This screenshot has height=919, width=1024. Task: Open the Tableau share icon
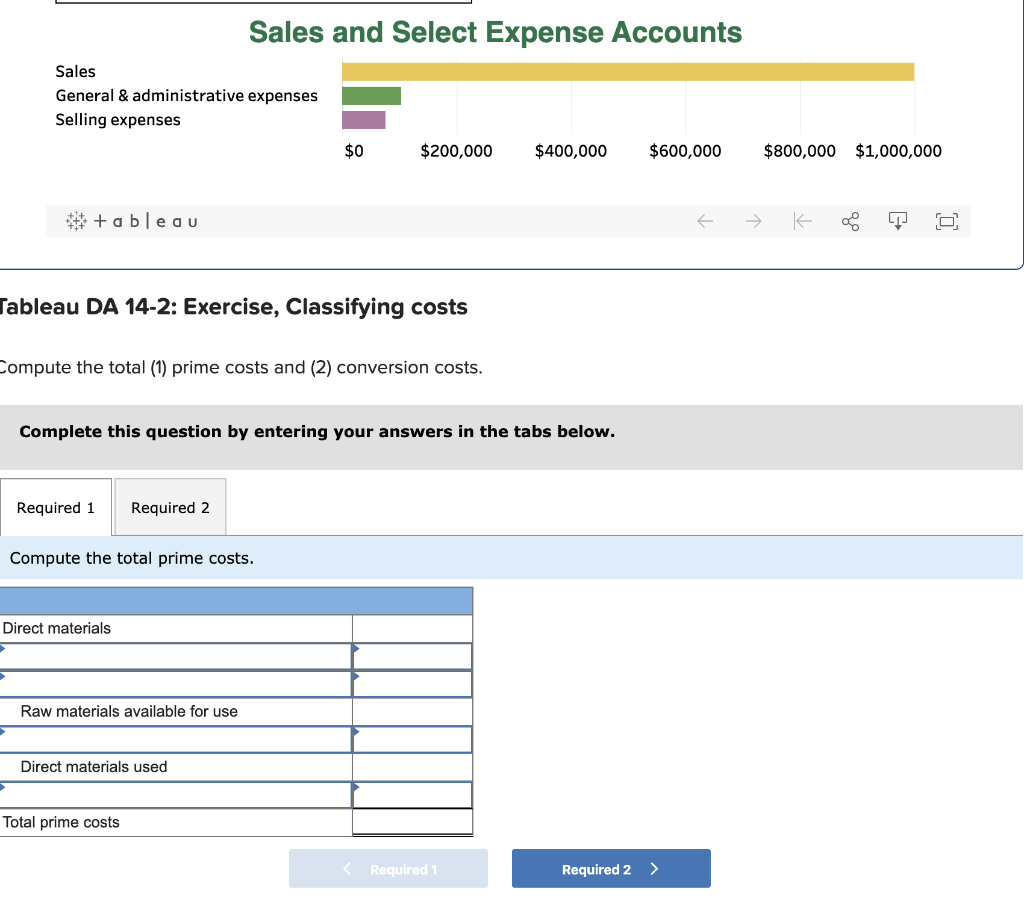pos(850,221)
